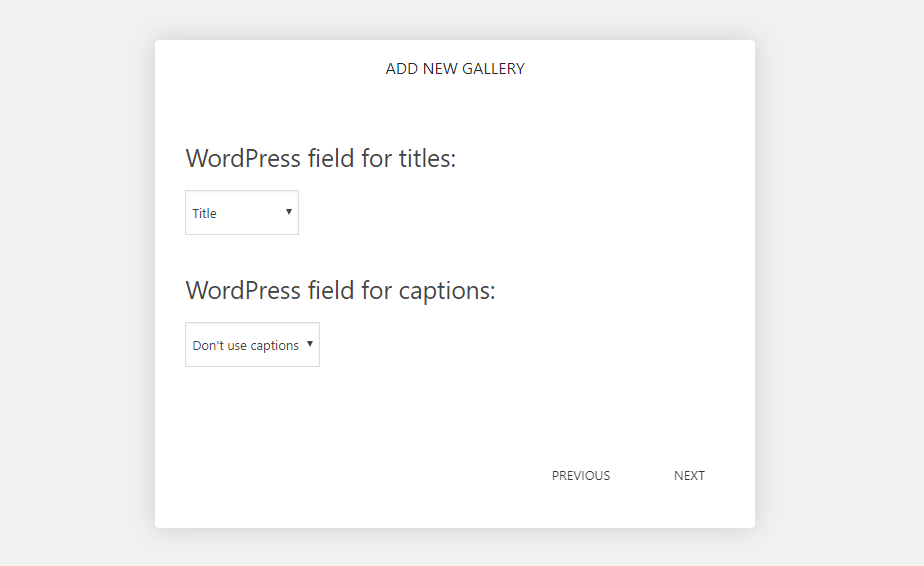924x566 pixels.
Task: Open the Title dropdown for titles field
Action: click(242, 212)
